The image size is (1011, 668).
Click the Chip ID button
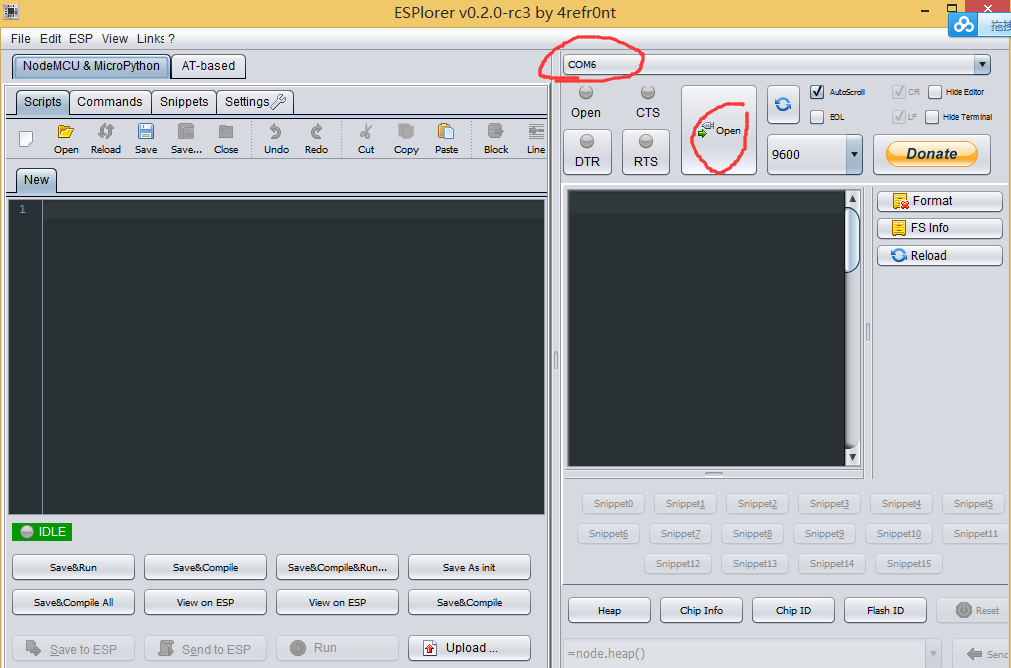pyautogui.click(x=793, y=610)
